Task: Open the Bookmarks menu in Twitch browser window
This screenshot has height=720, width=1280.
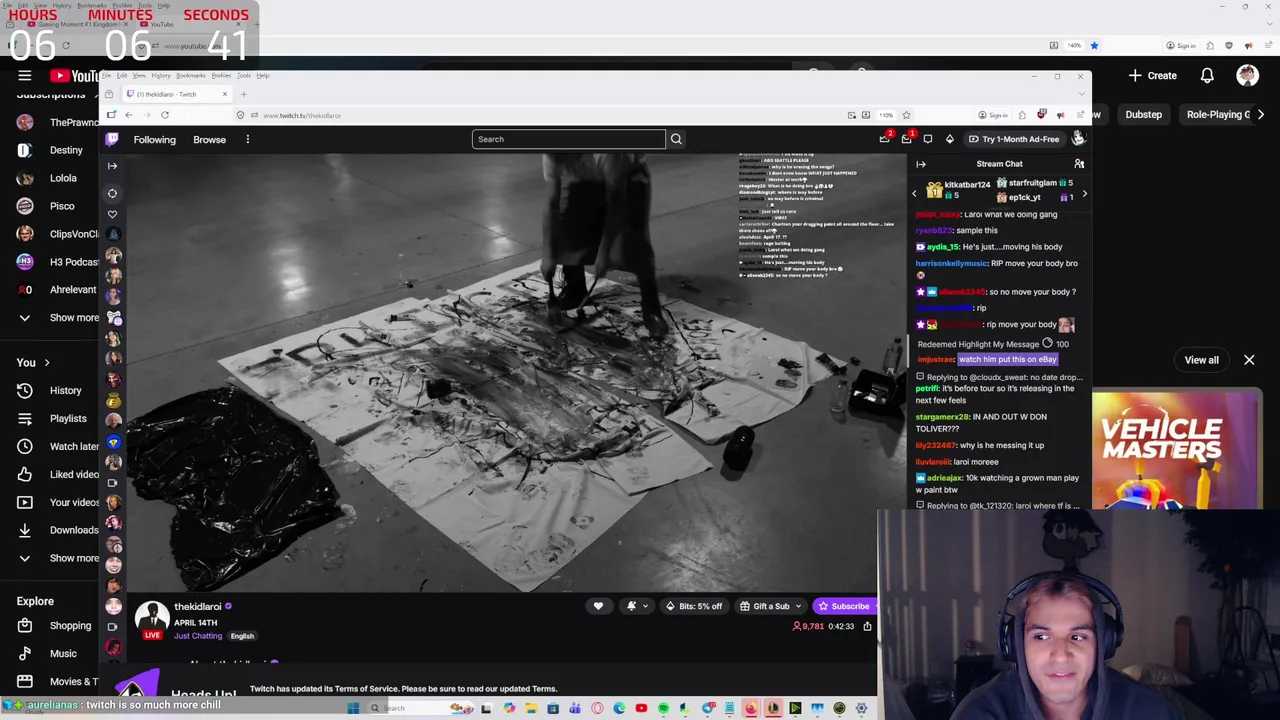Action: tap(190, 76)
